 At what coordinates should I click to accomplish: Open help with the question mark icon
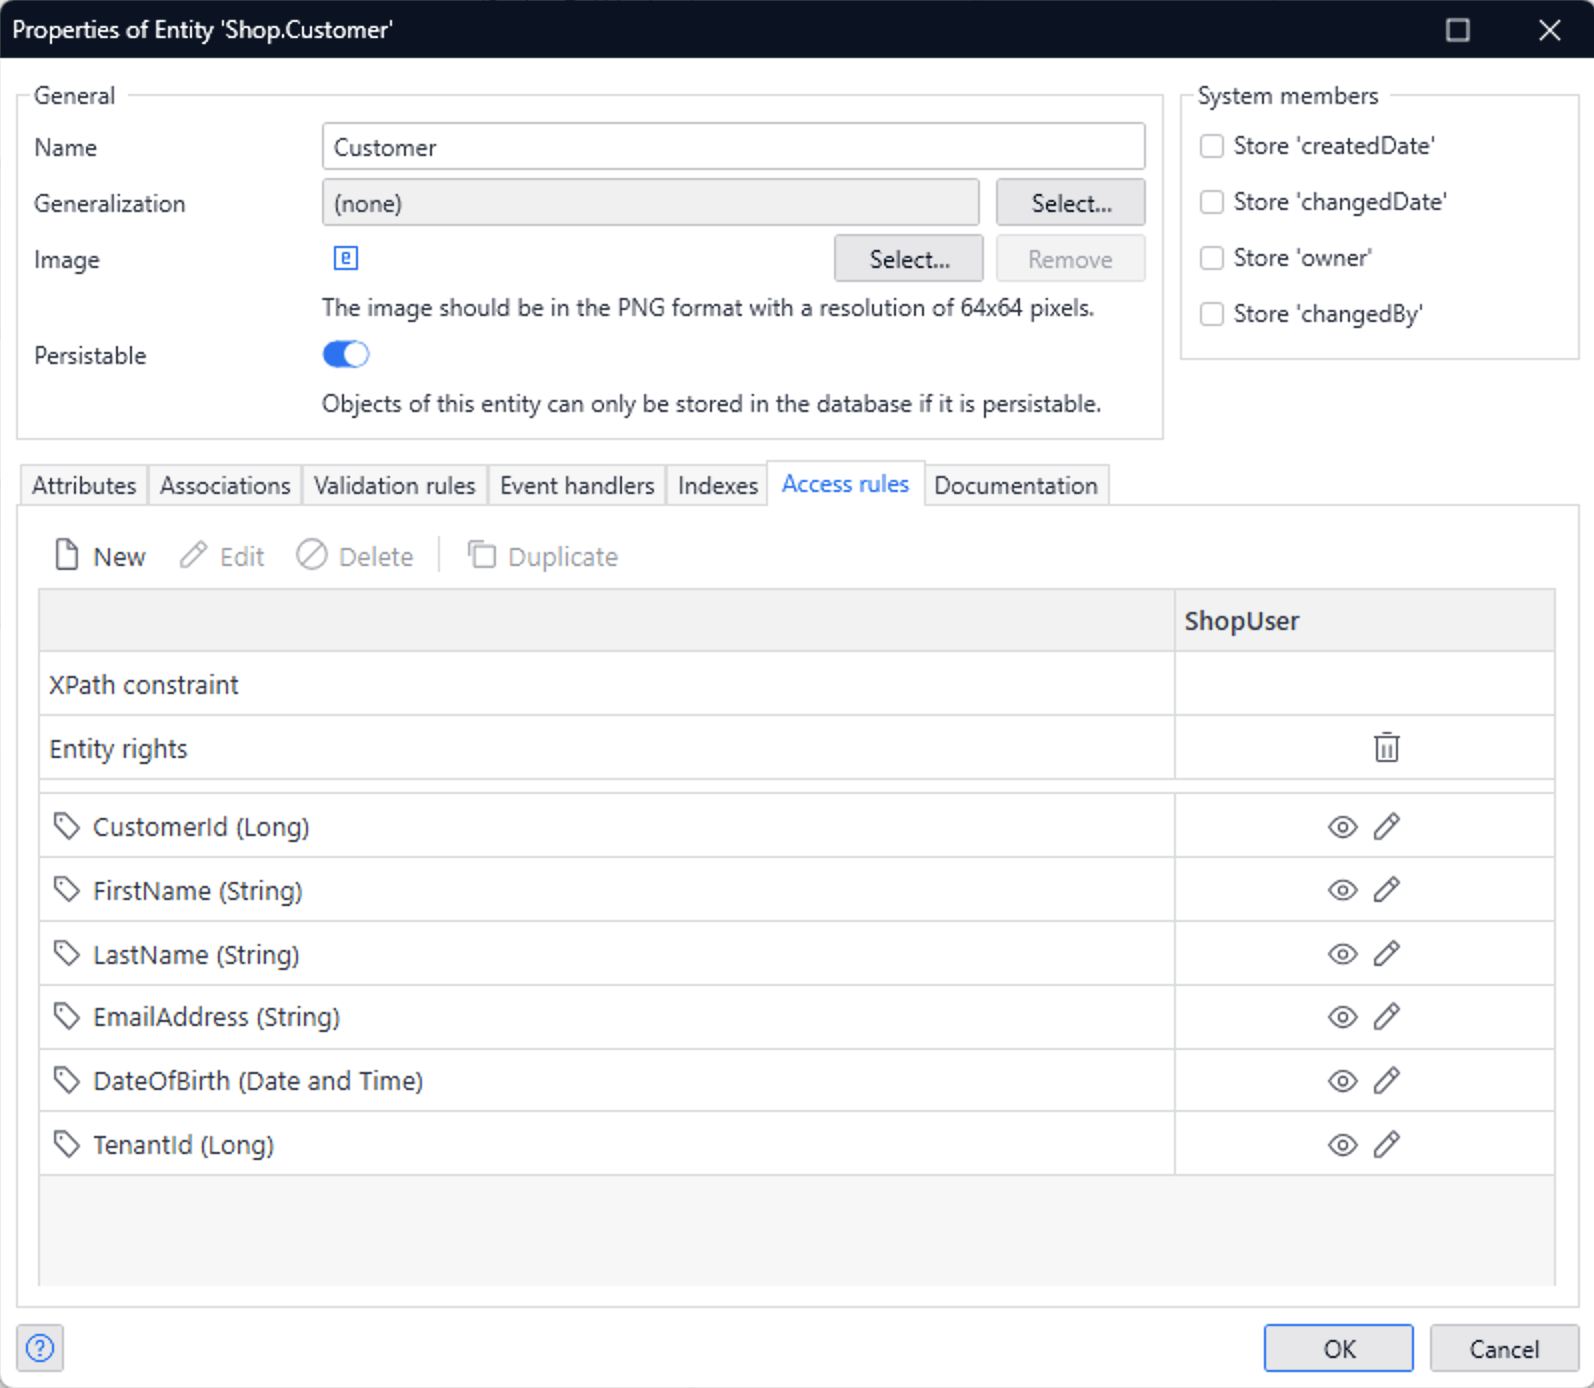pos(40,1348)
